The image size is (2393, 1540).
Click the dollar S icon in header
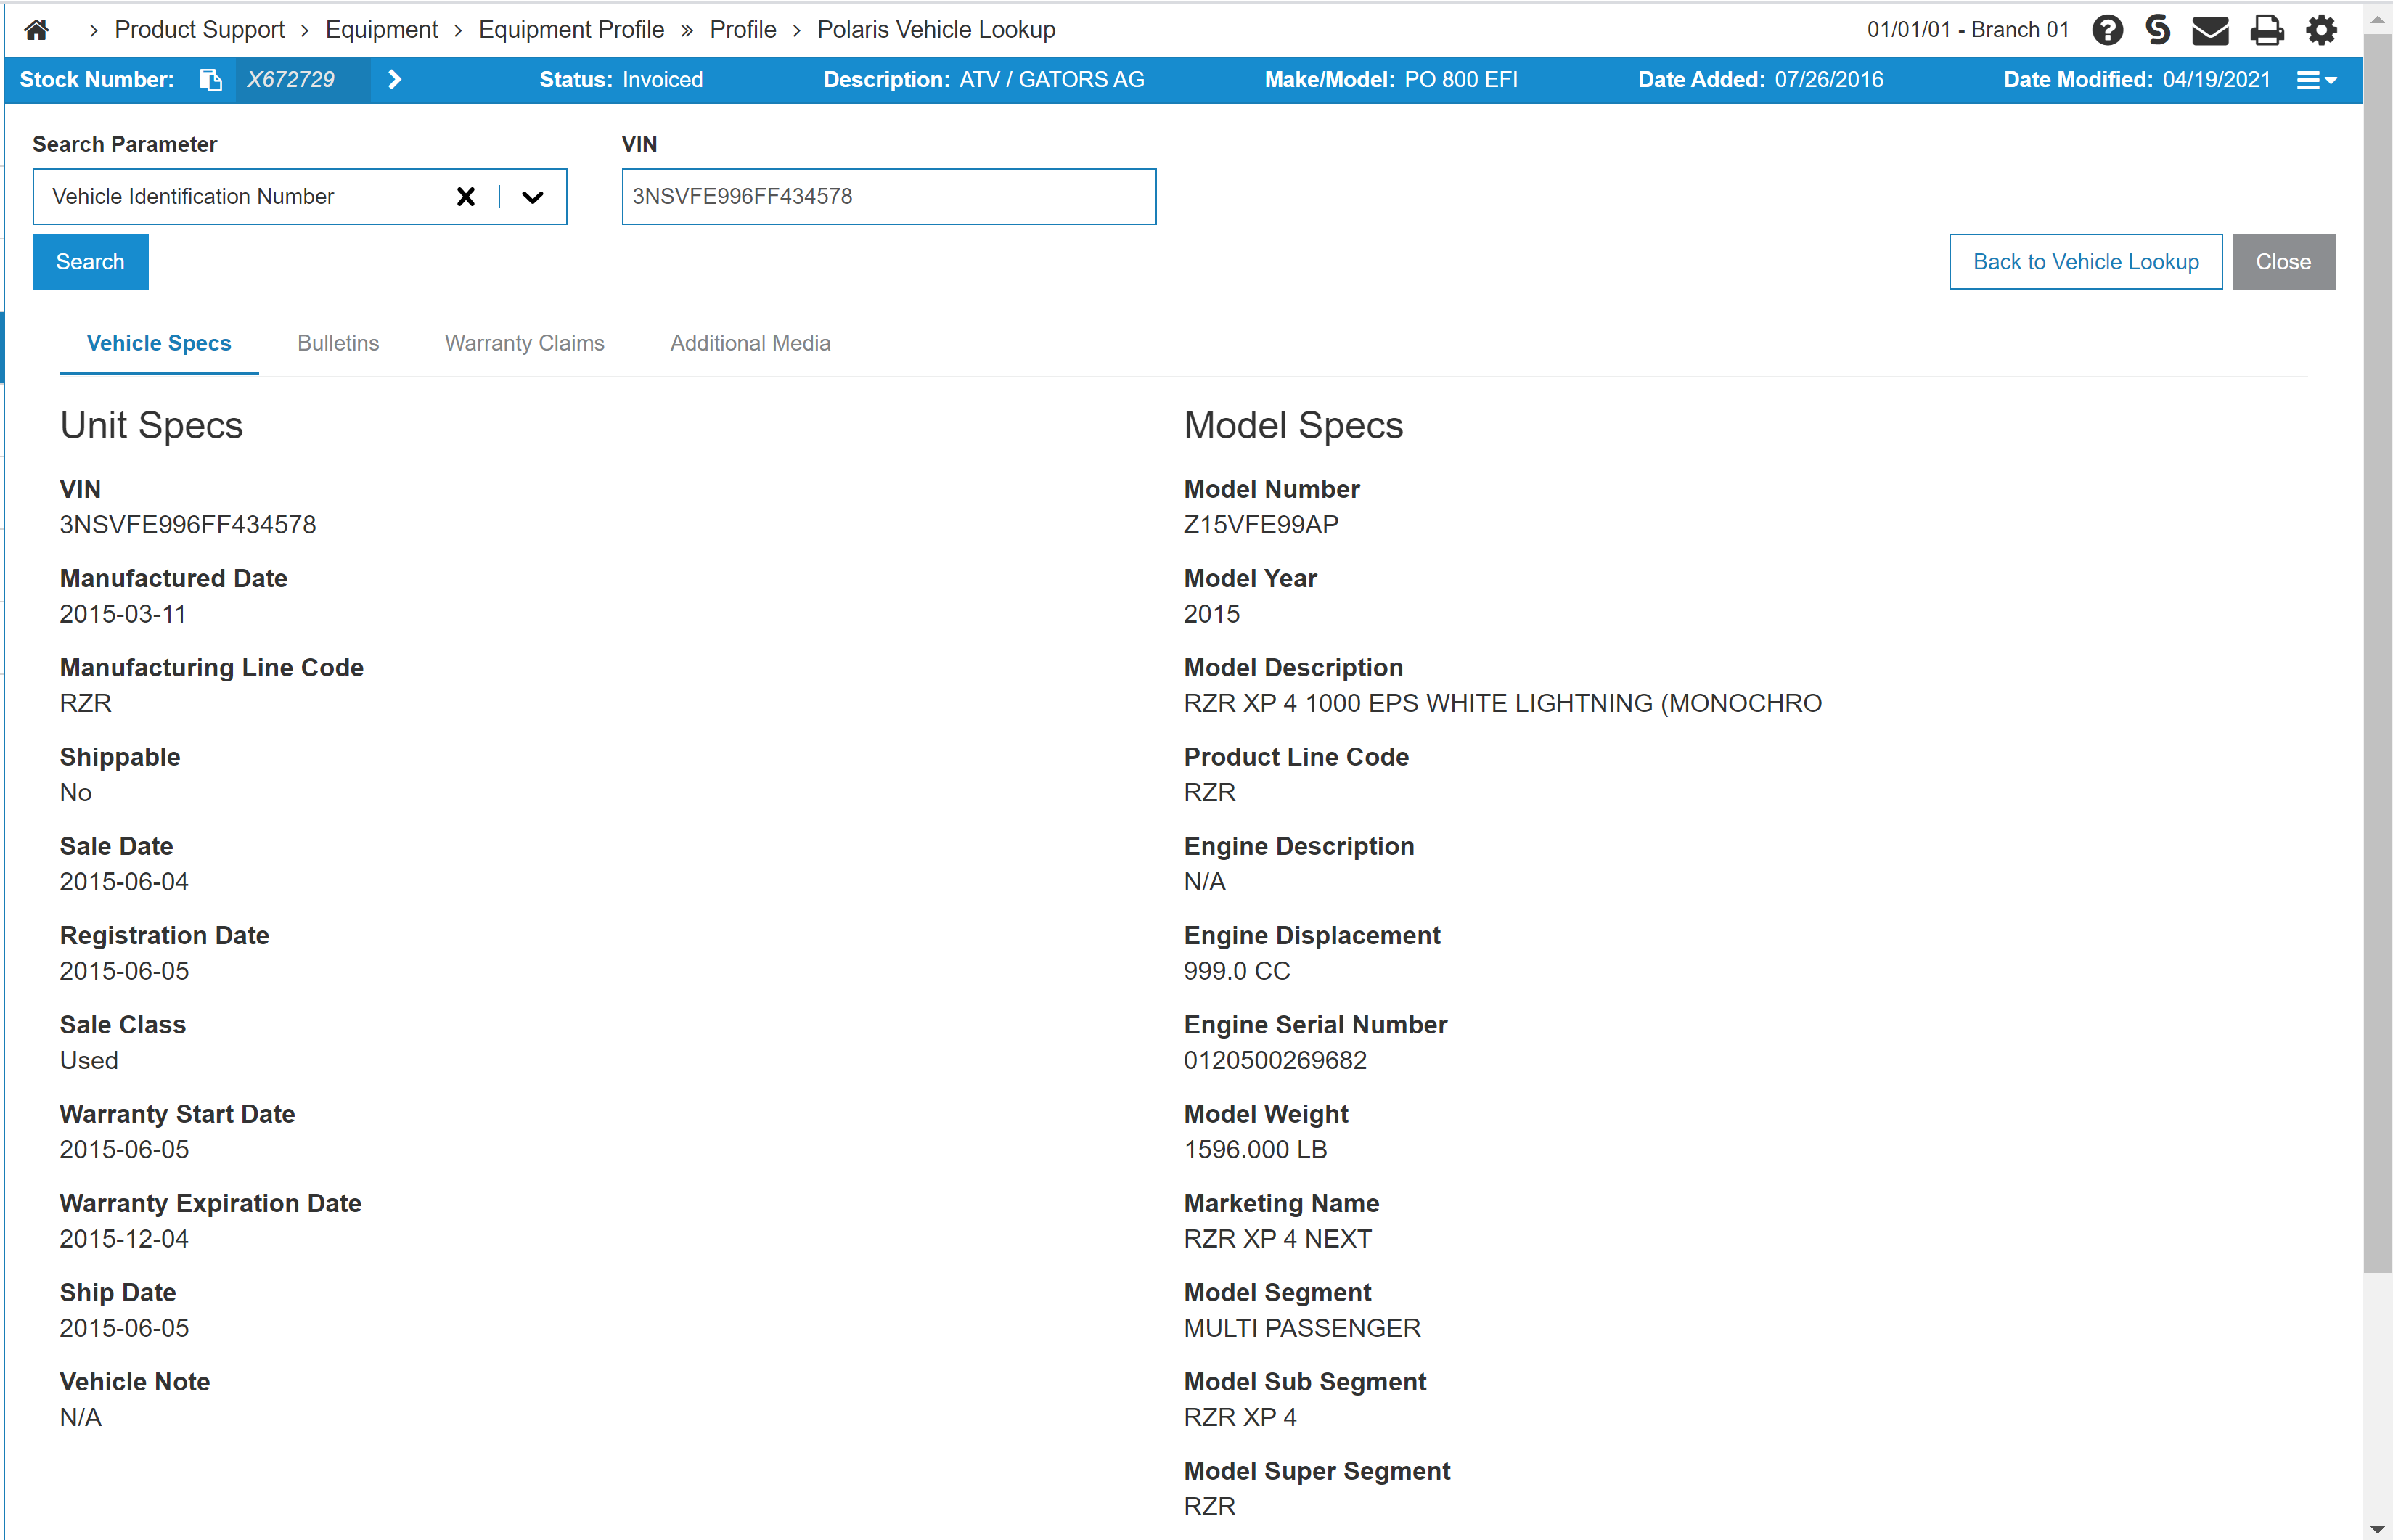coord(2158,30)
